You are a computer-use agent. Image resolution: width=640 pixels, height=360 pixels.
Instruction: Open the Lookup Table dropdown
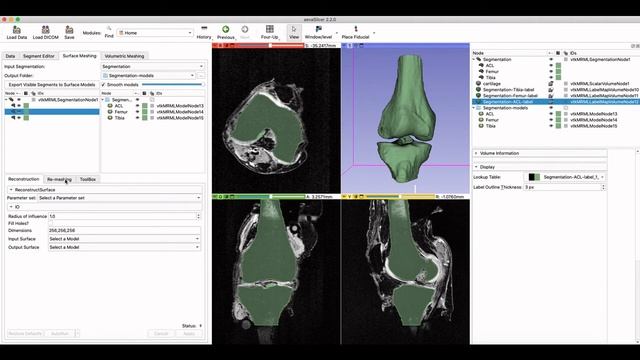click(565, 177)
